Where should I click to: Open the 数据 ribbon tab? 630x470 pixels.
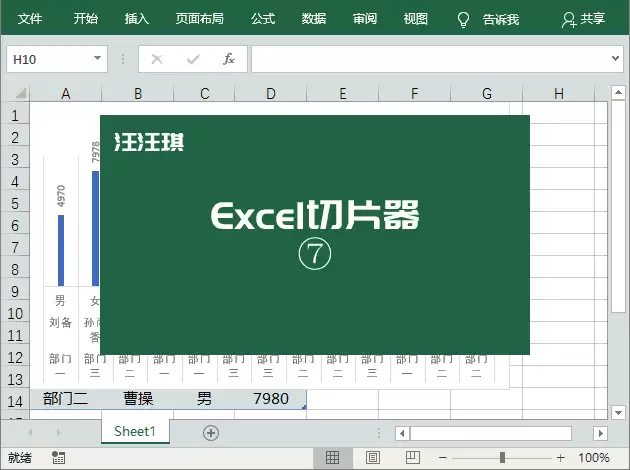click(314, 18)
